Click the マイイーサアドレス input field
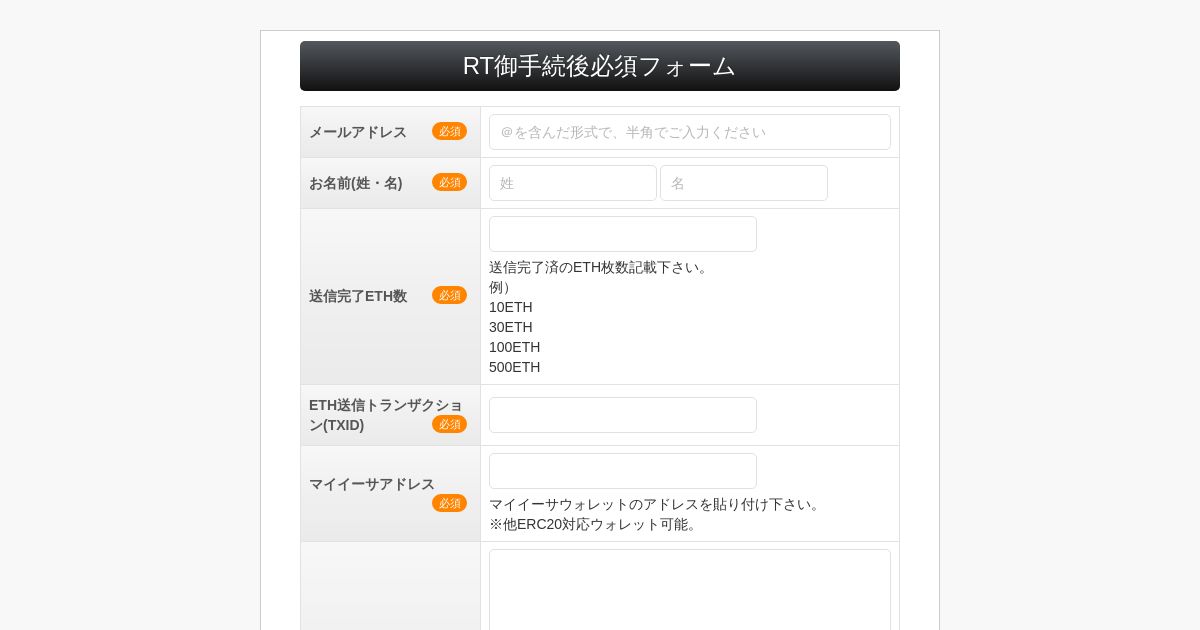The width and height of the screenshot is (1200, 630). pos(623,471)
